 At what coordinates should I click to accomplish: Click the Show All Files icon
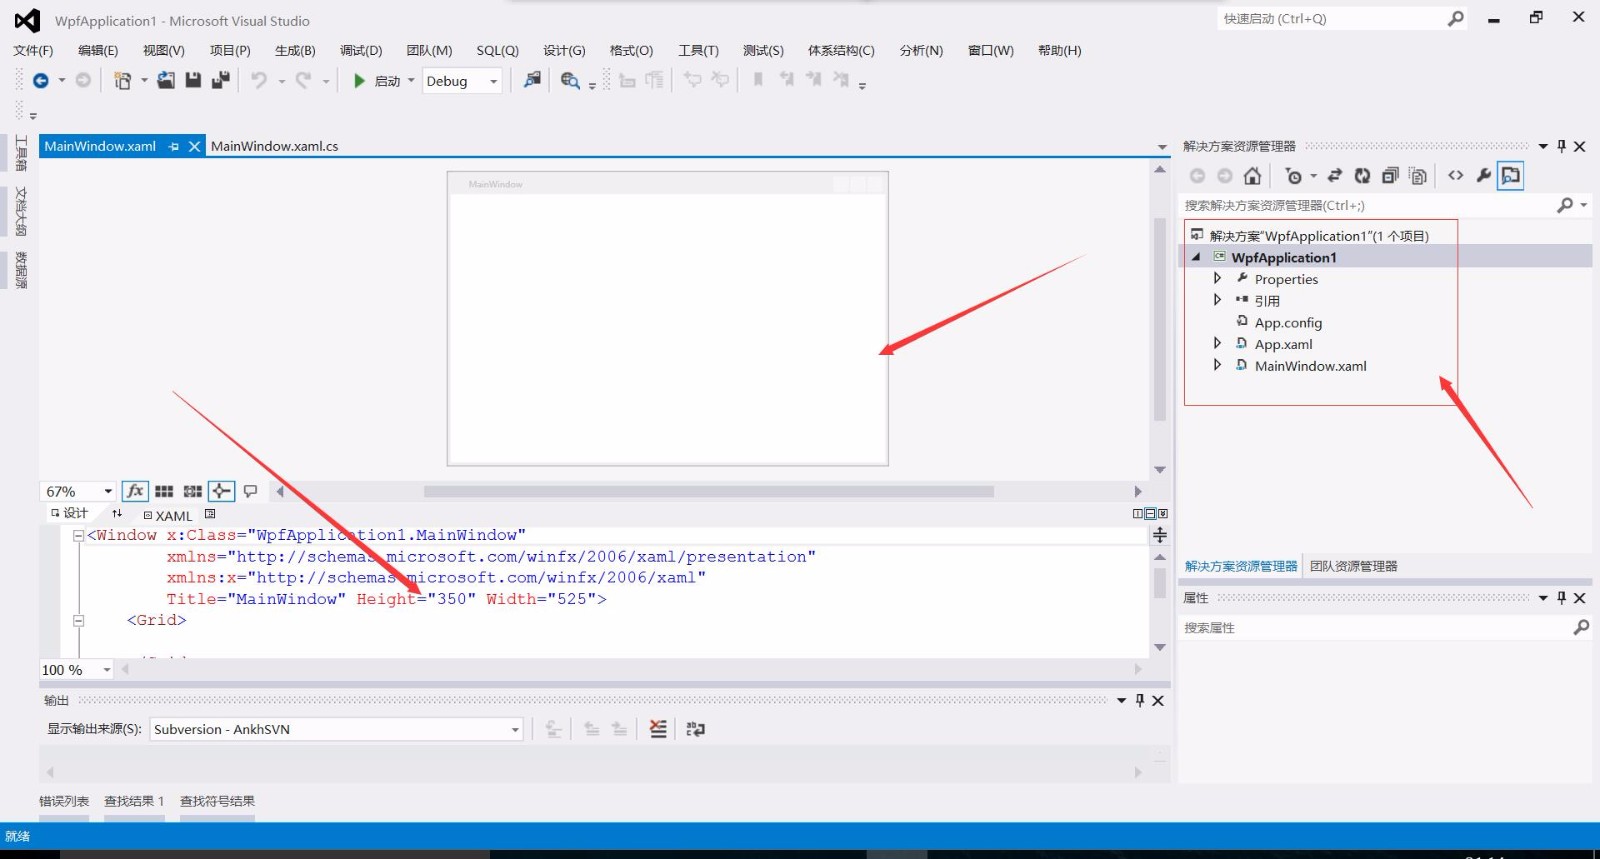pyautogui.click(x=1418, y=176)
